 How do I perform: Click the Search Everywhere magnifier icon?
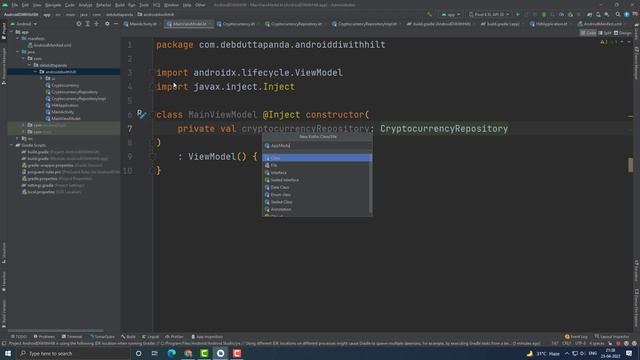618,15
